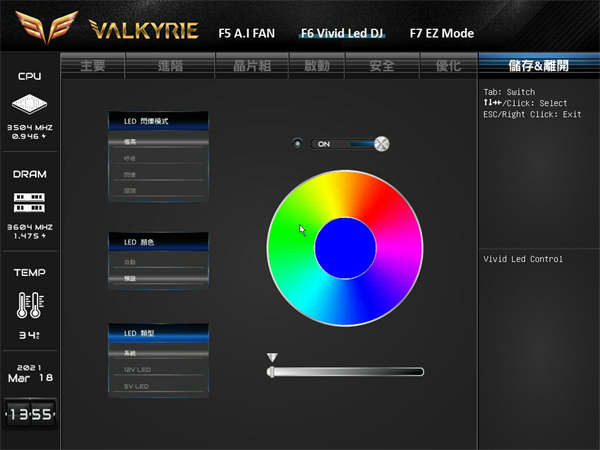Choose the highlighted option under LED 顏色

158,278
